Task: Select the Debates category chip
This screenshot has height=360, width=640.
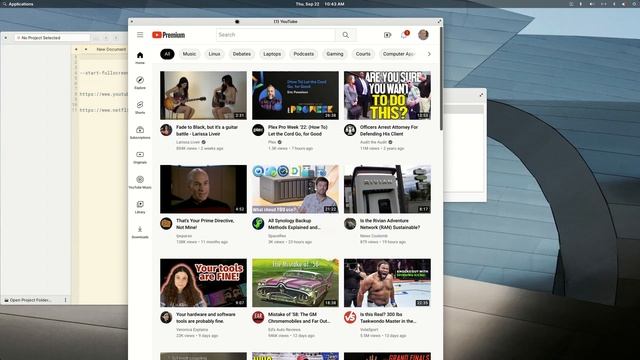Action: (242, 54)
